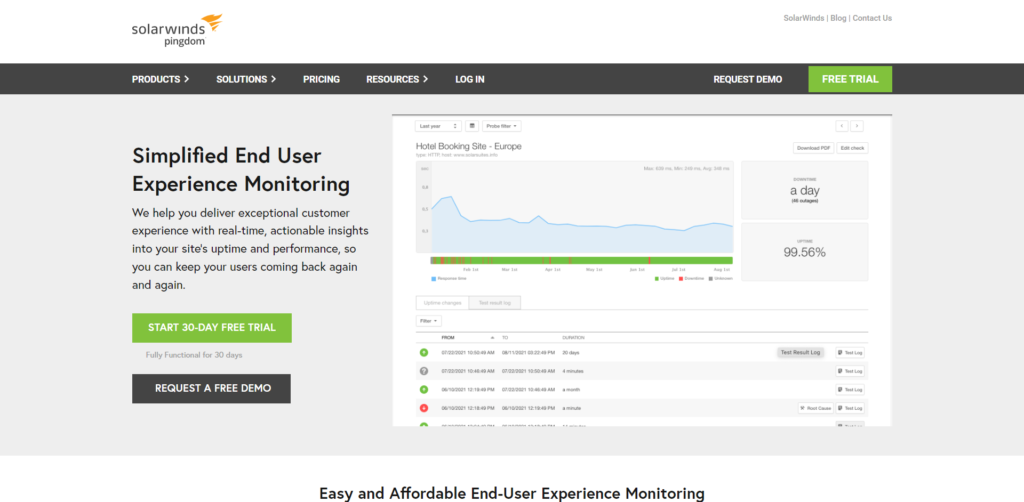Click the Test Result Log tooltip
The image size is (1024, 502).
tap(801, 353)
